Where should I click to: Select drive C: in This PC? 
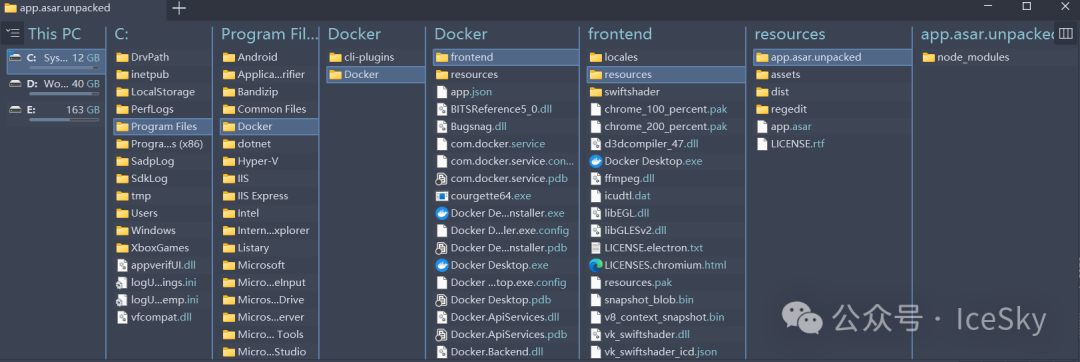56,61
